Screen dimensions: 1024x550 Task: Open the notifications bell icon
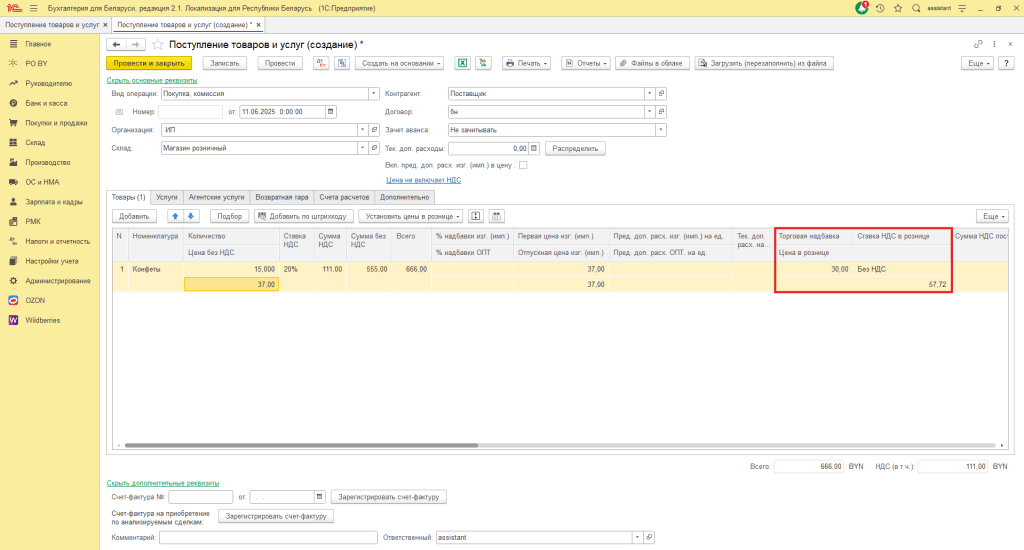(x=862, y=8)
